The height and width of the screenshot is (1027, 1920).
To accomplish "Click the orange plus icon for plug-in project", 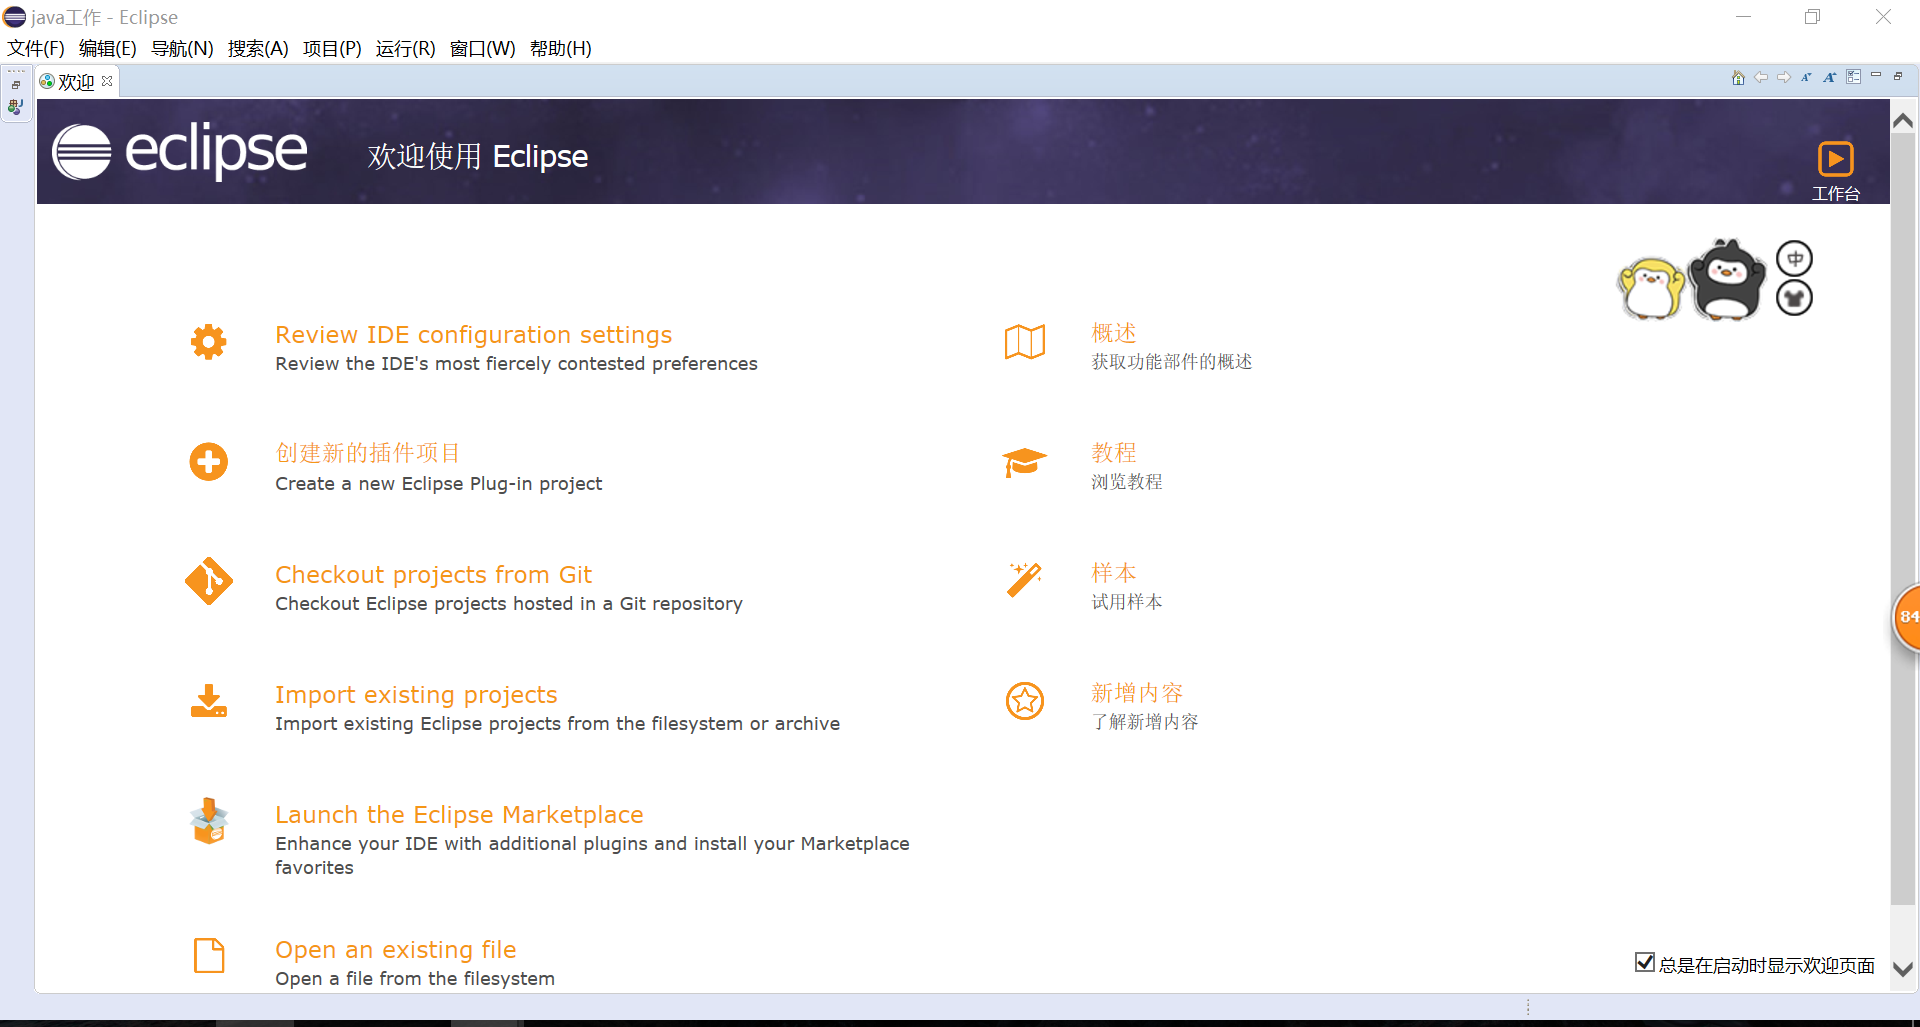I will [209, 462].
